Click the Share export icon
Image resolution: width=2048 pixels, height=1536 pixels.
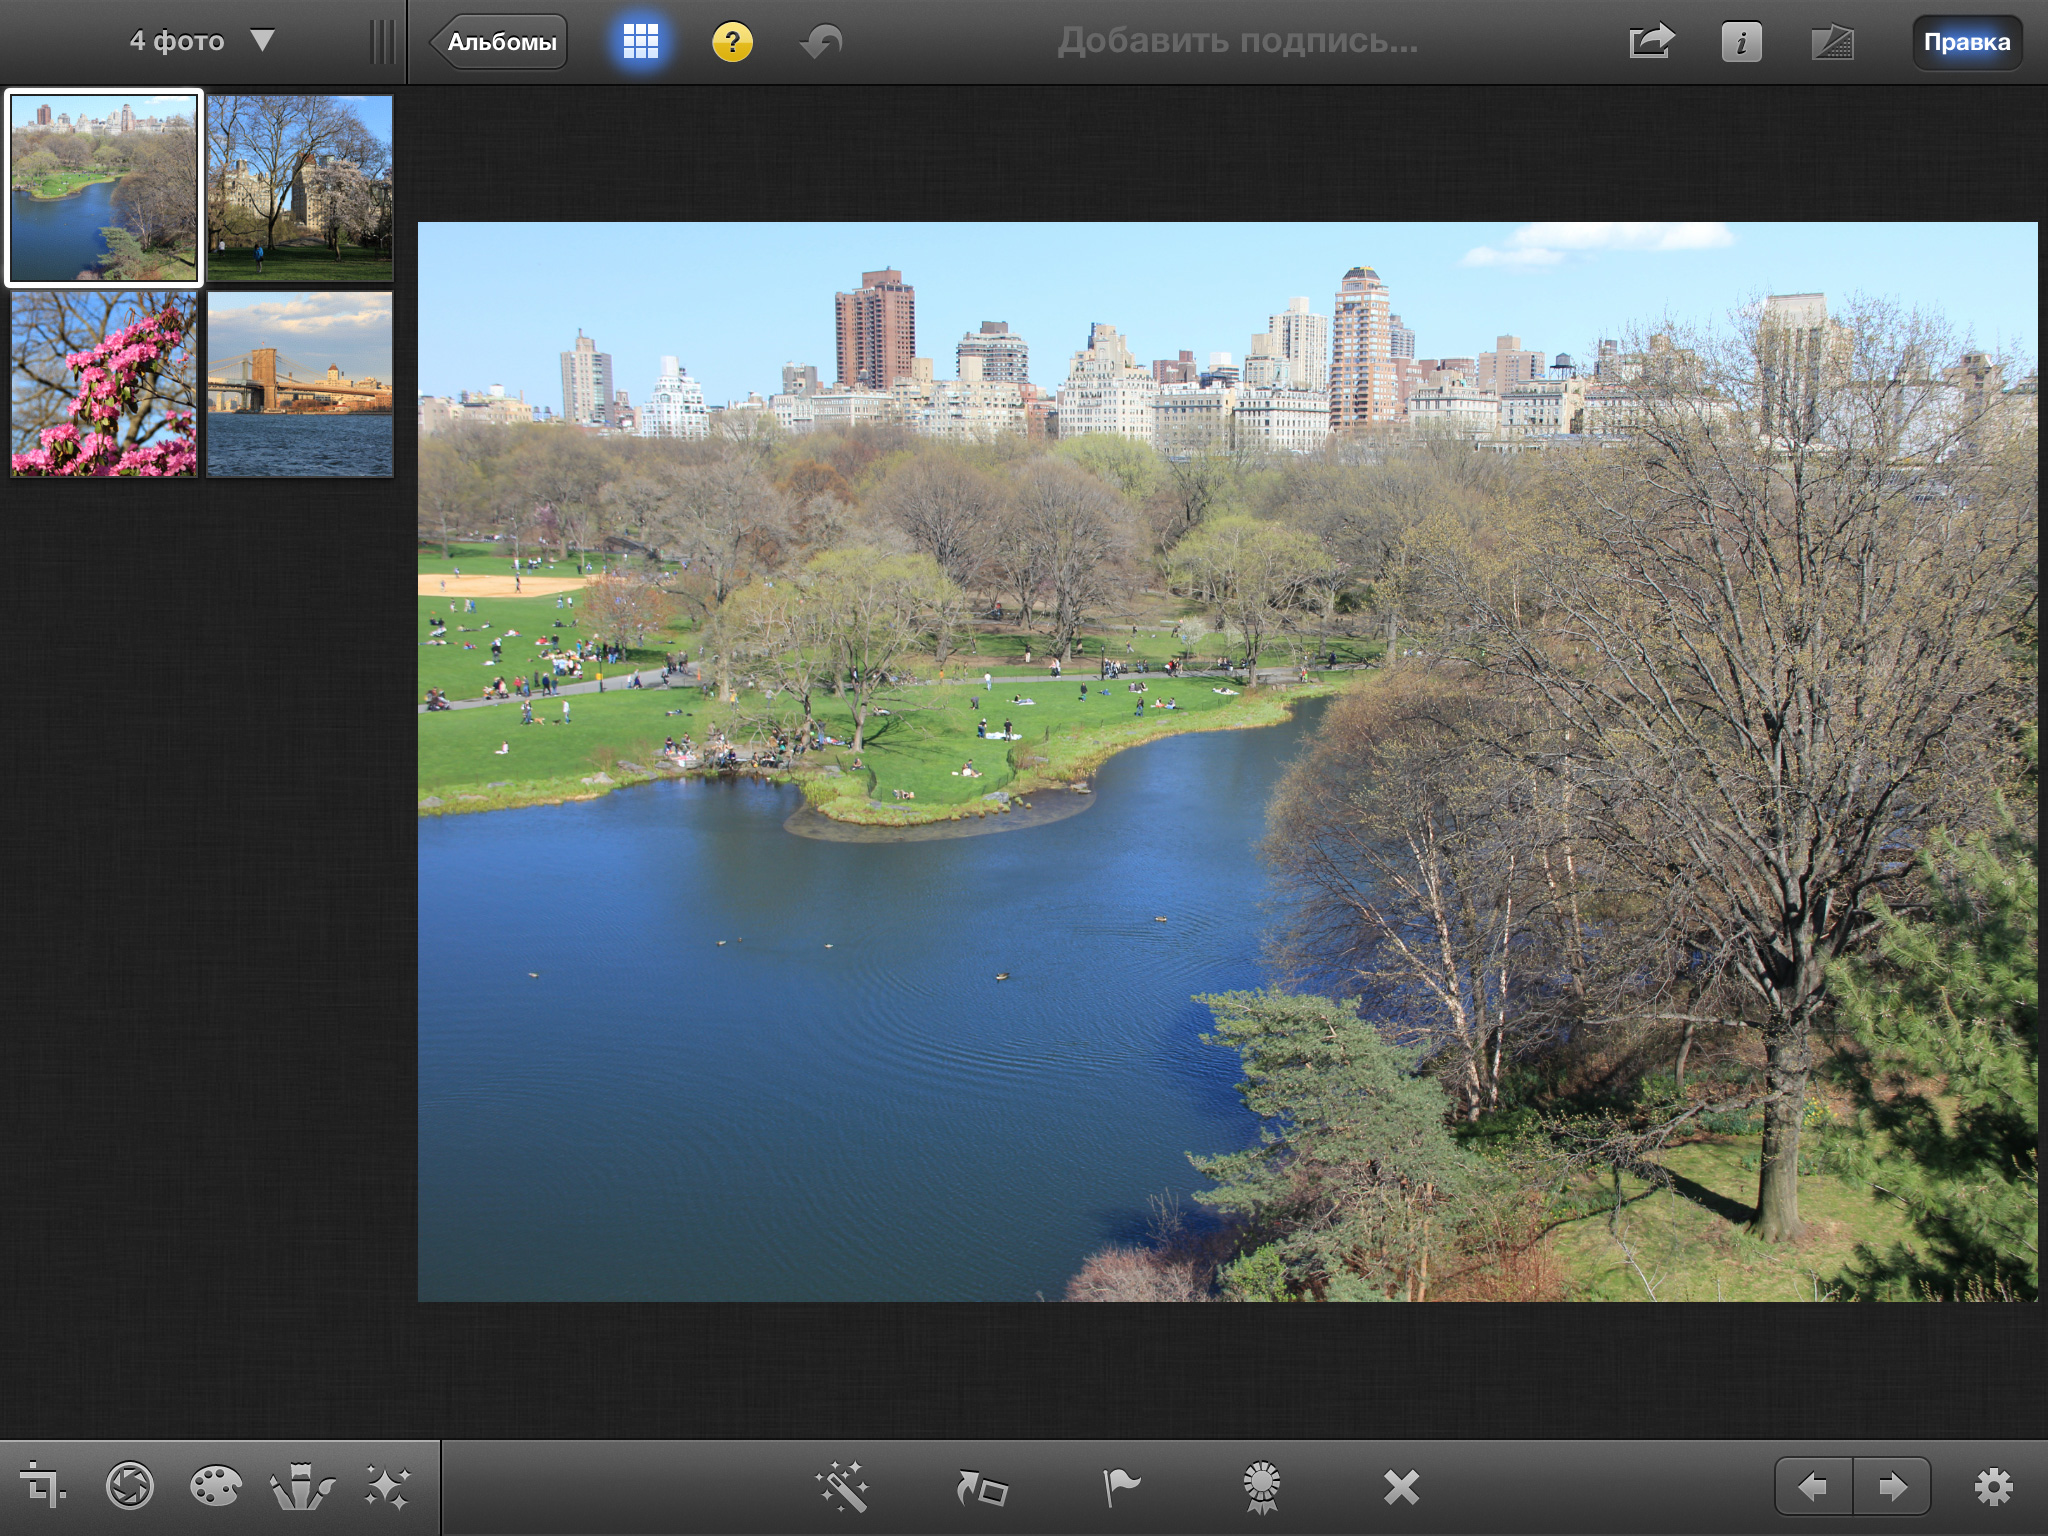click(1651, 42)
